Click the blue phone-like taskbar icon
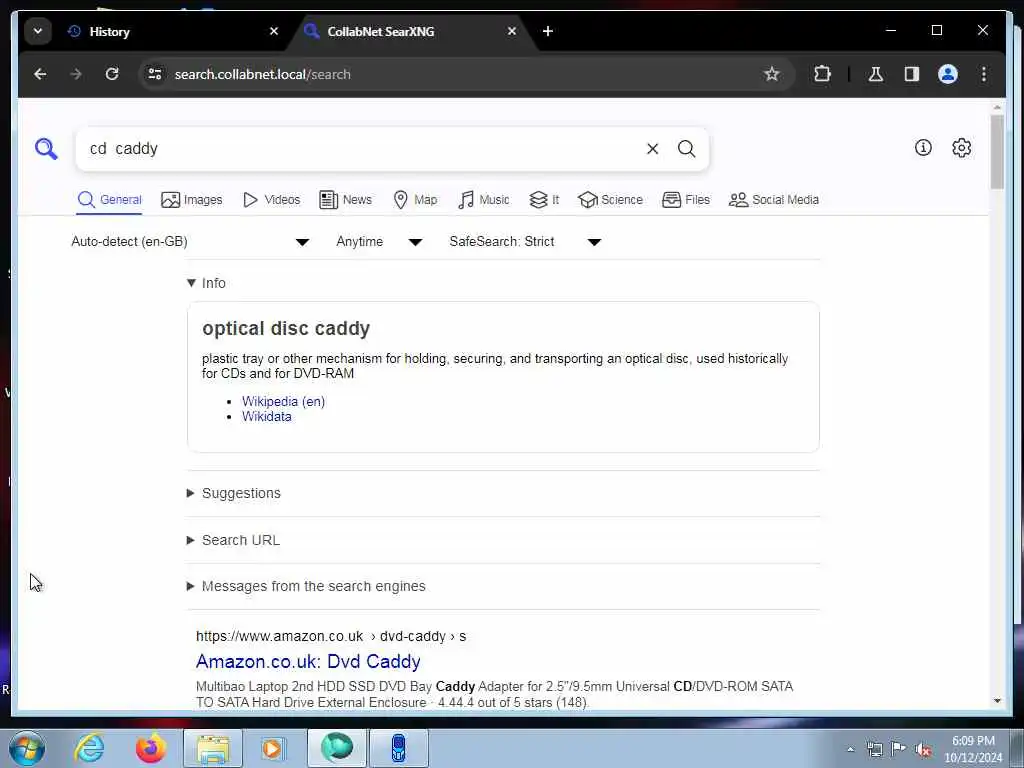The width and height of the screenshot is (1024, 768). [x=398, y=748]
